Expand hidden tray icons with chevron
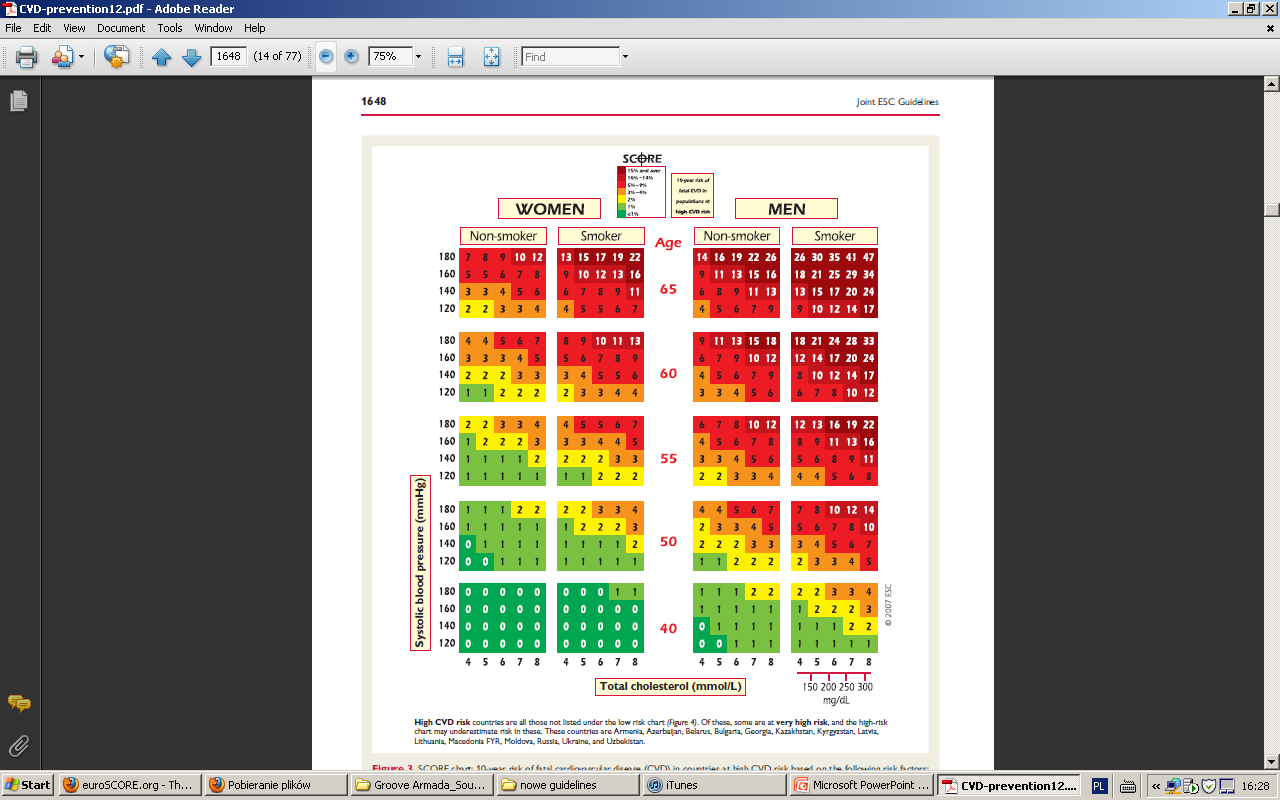Image resolution: width=1280 pixels, height=800 pixels. click(x=1155, y=785)
